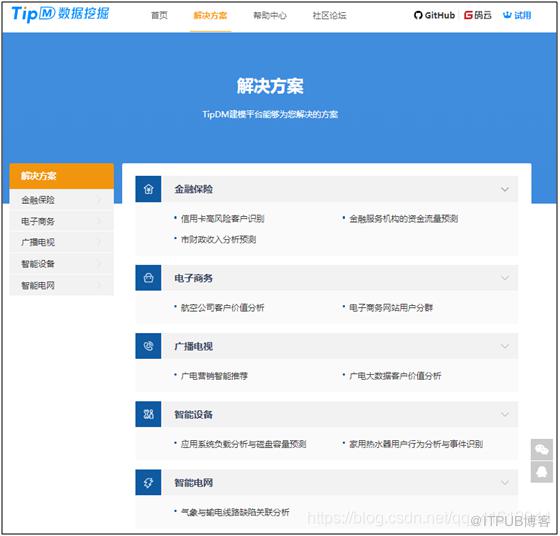Click the floating QQ icon
This screenshot has height=536, width=560.
(541, 472)
